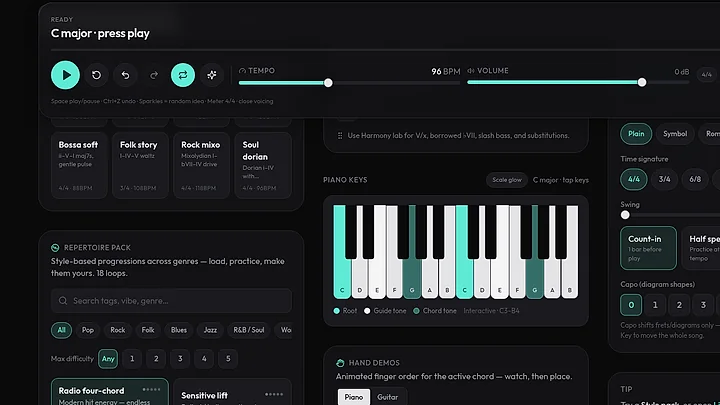Load the Folk story style card
This screenshot has width=720, height=405.
140,165
